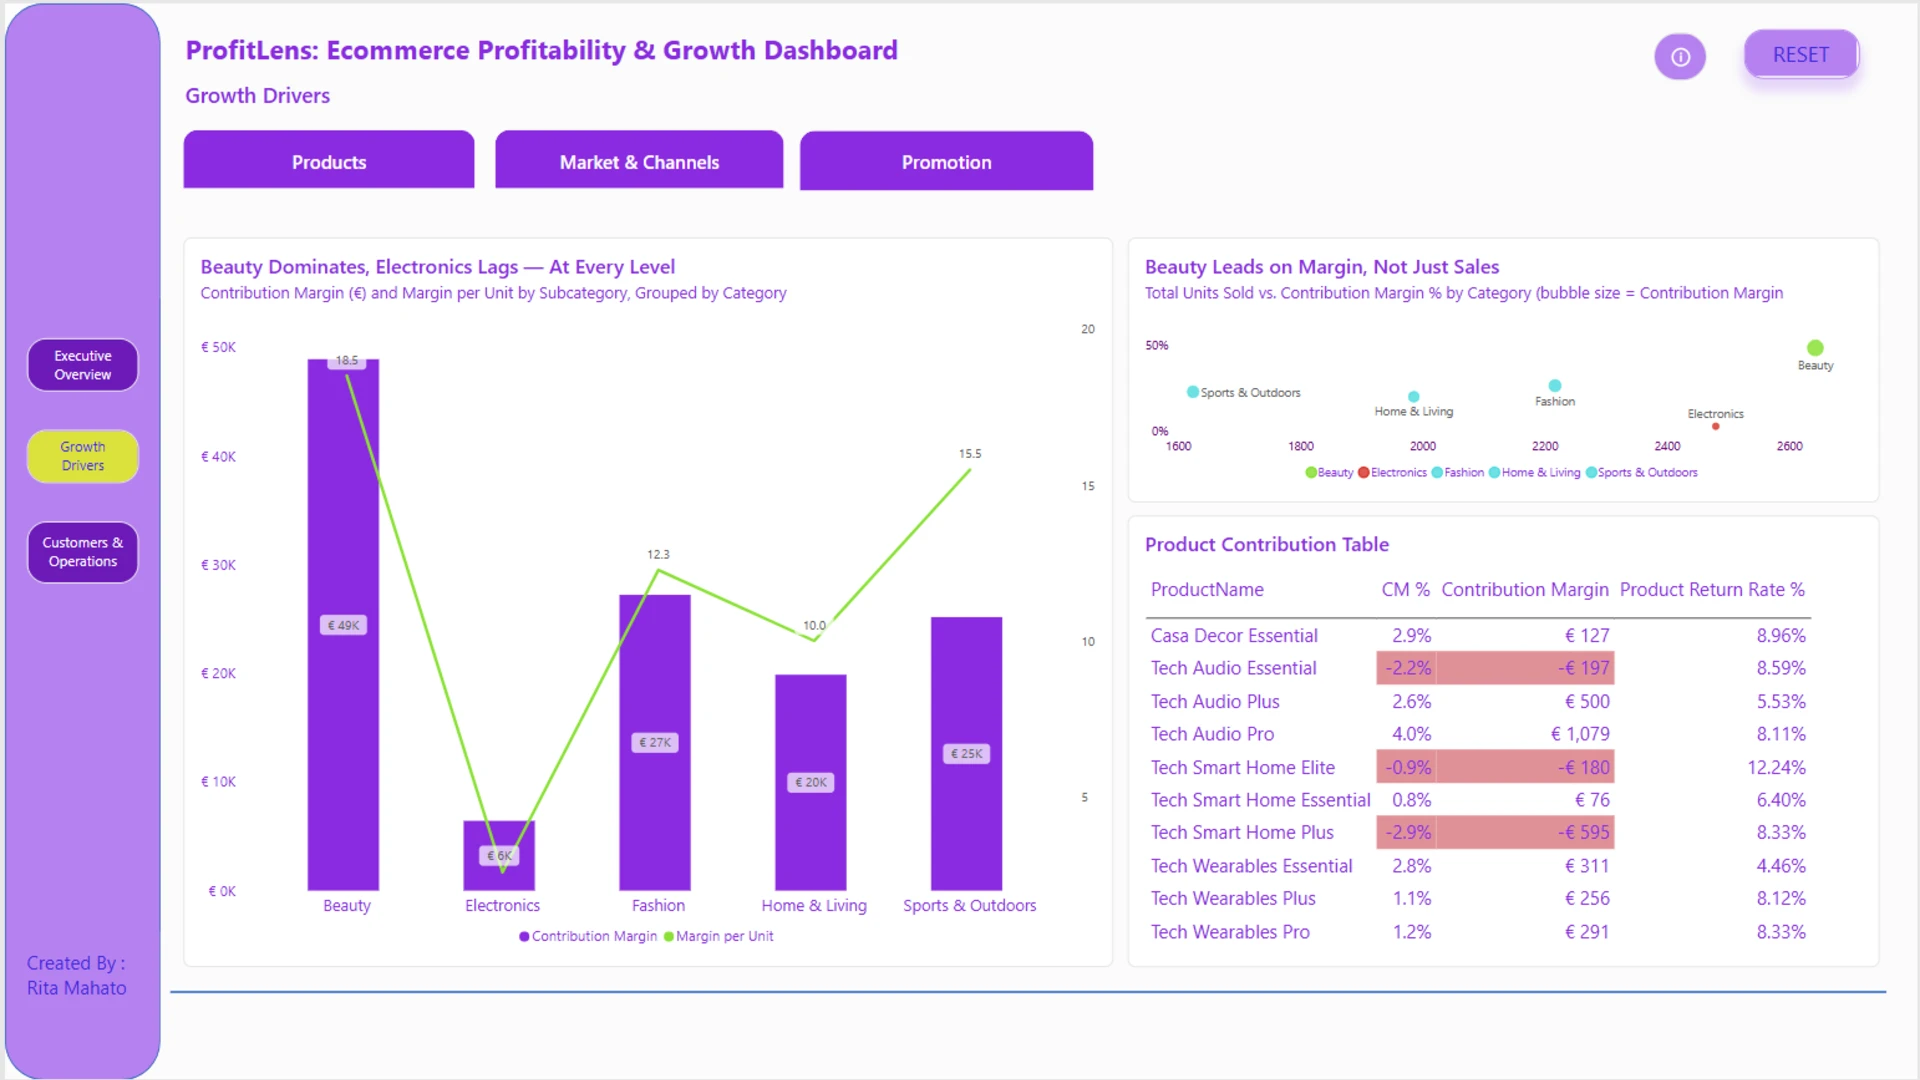Select the Beauty bubble in scatter chart

(x=1815, y=348)
